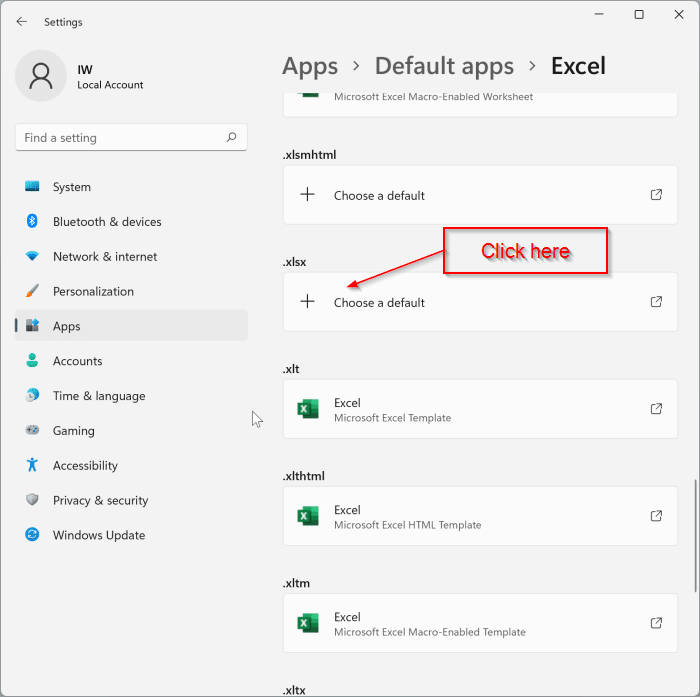Maximize the Settings window

639,14
